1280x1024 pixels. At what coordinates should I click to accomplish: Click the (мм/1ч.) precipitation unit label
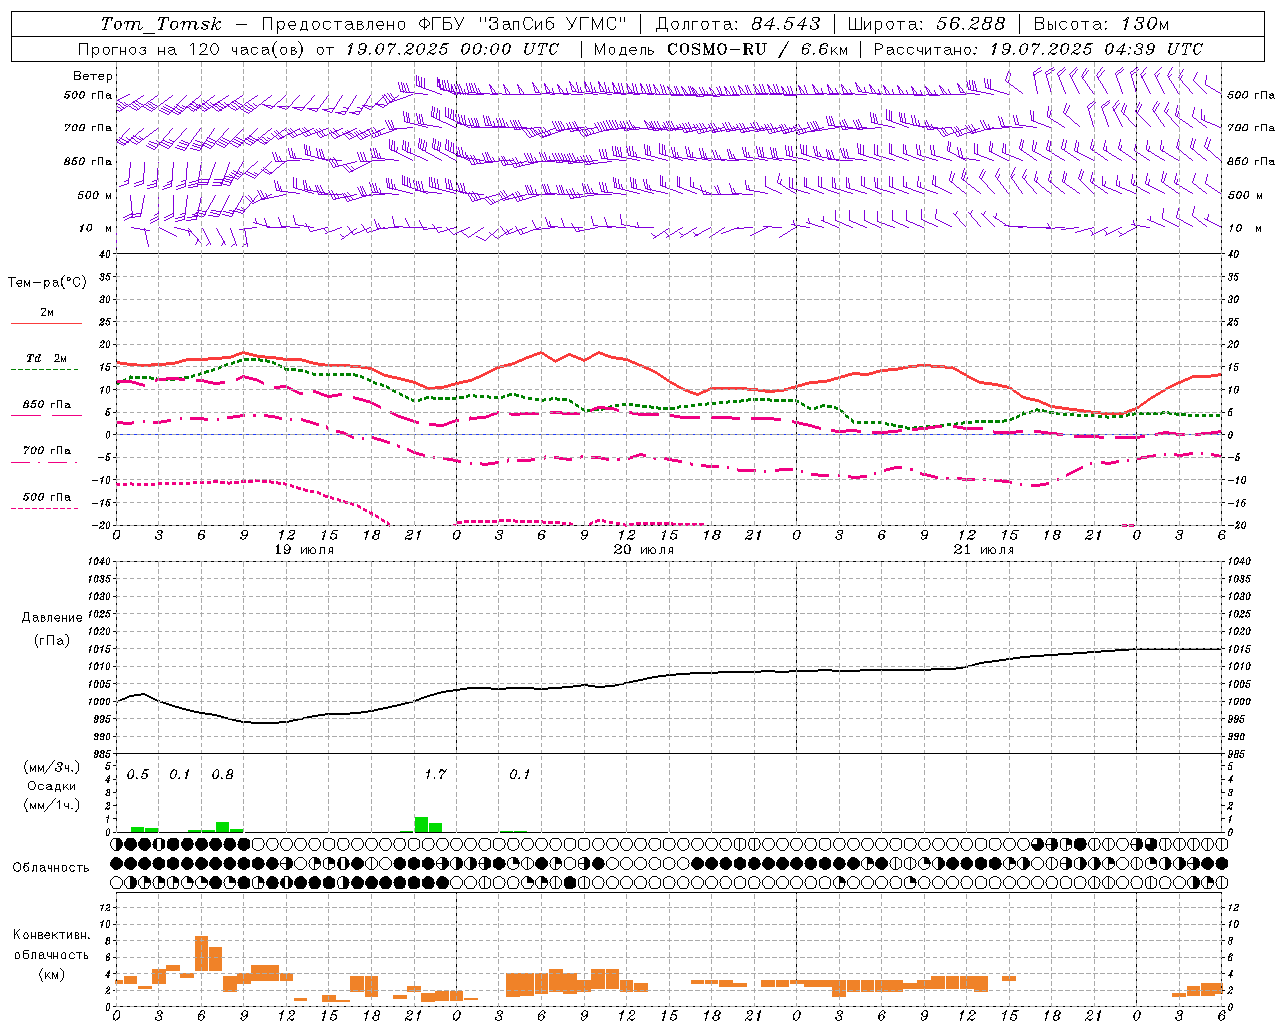click(51, 805)
